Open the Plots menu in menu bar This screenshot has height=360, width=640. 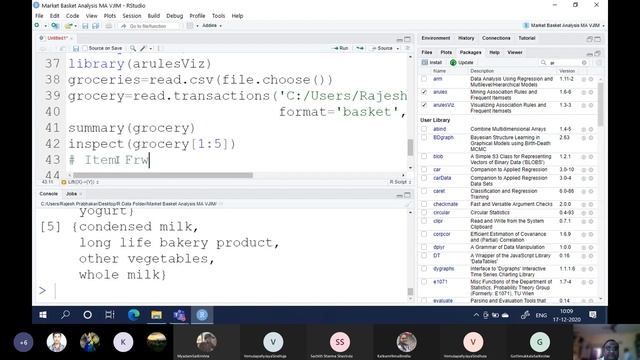click(x=109, y=16)
